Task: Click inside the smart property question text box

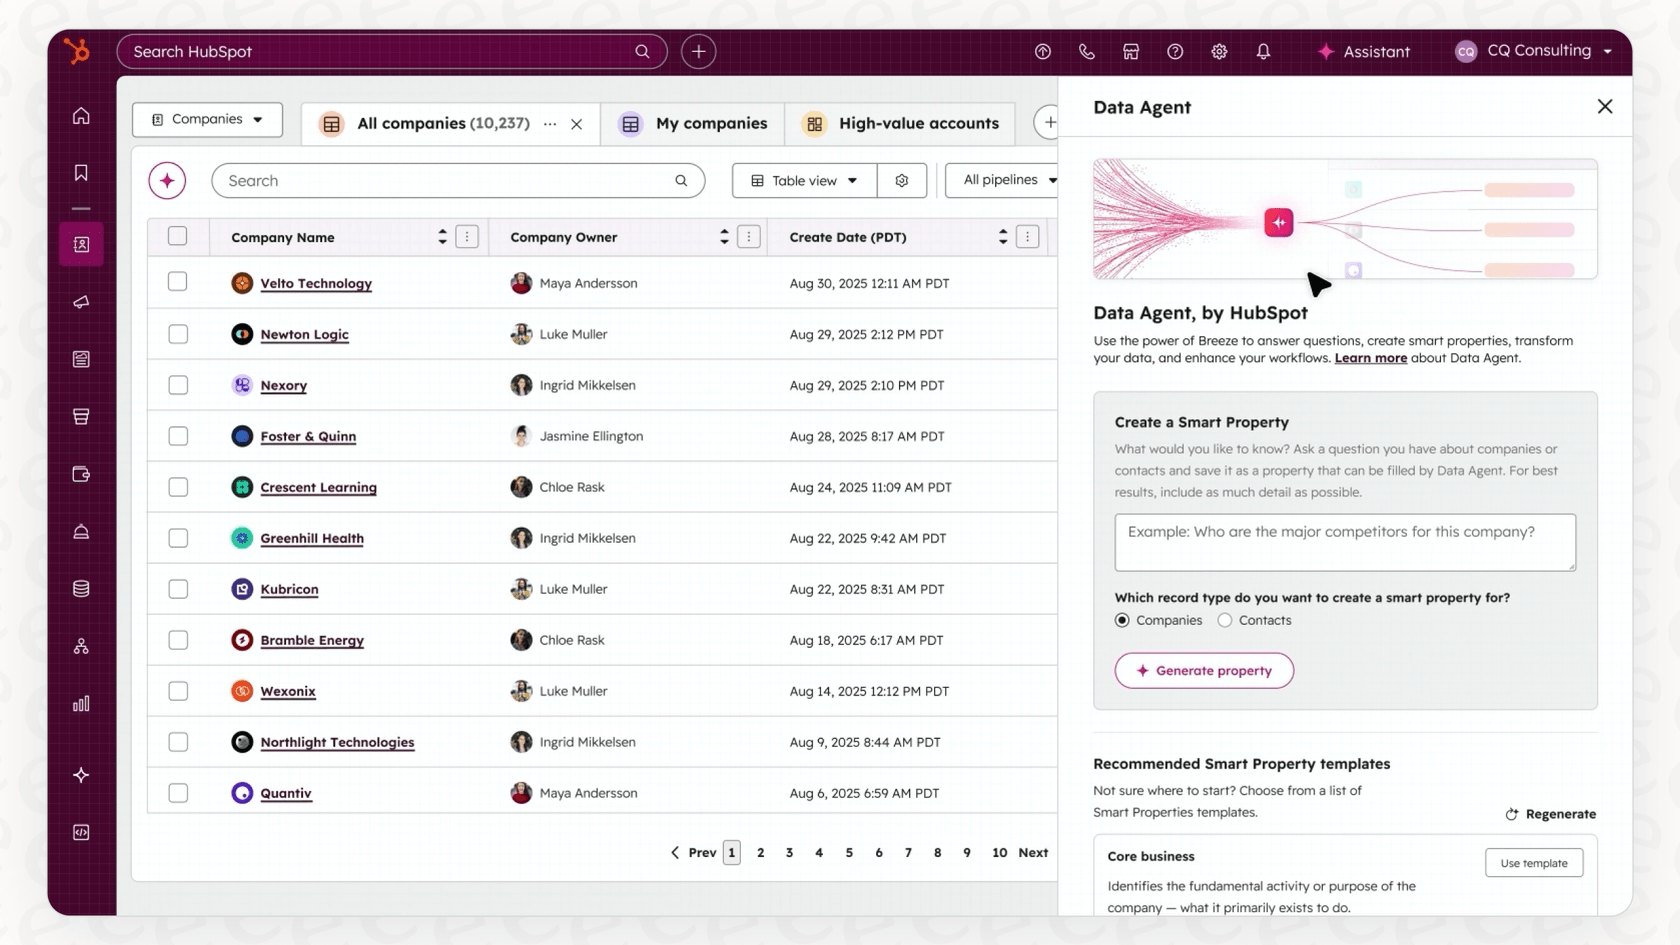Action: tap(1344, 542)
